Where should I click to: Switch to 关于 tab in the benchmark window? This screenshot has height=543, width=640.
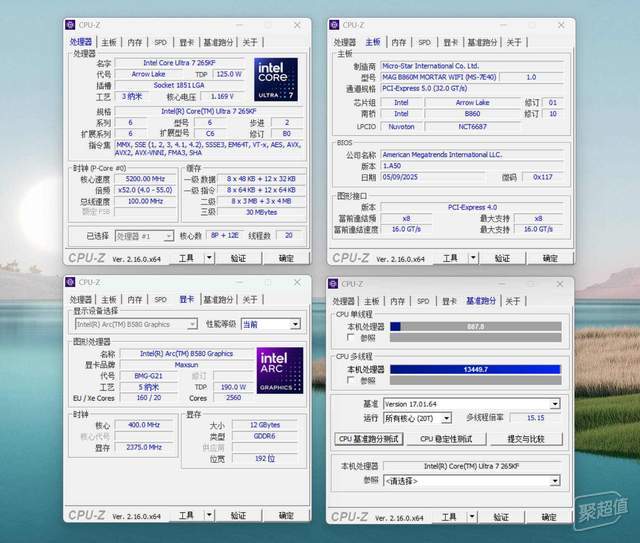513,301
